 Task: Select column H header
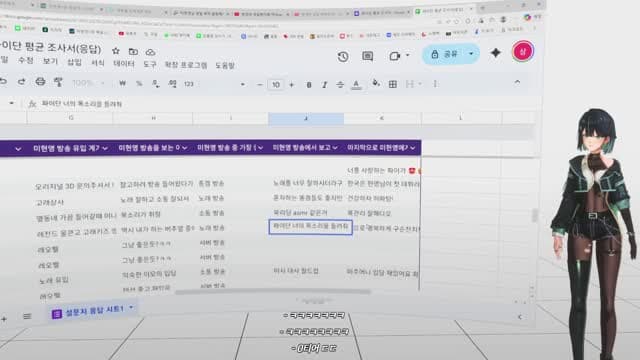tap(153, 118)
